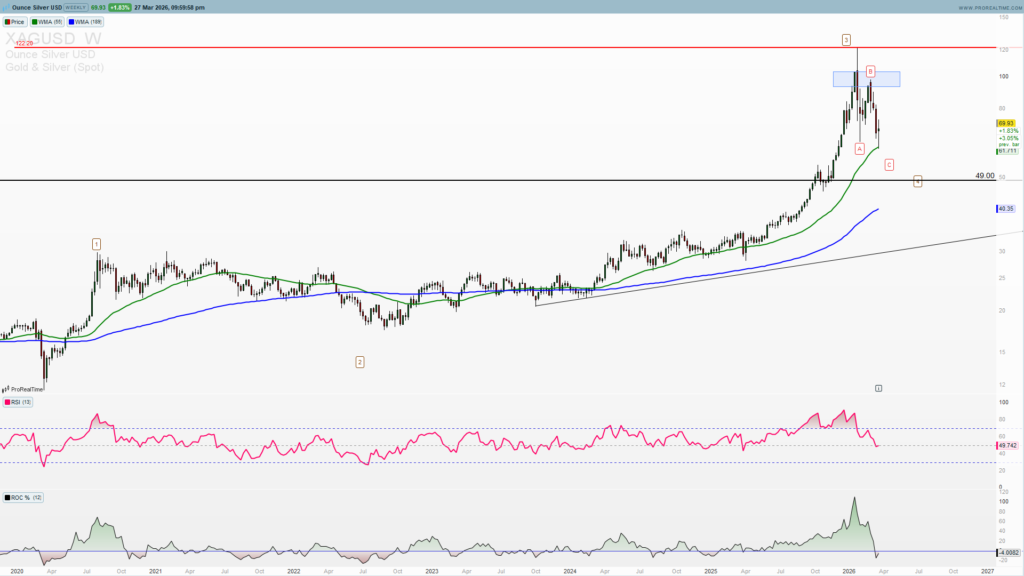Toggle the Price legend entry
The width and height of the screenshot is (1024, 576).
tap(17, 21)
